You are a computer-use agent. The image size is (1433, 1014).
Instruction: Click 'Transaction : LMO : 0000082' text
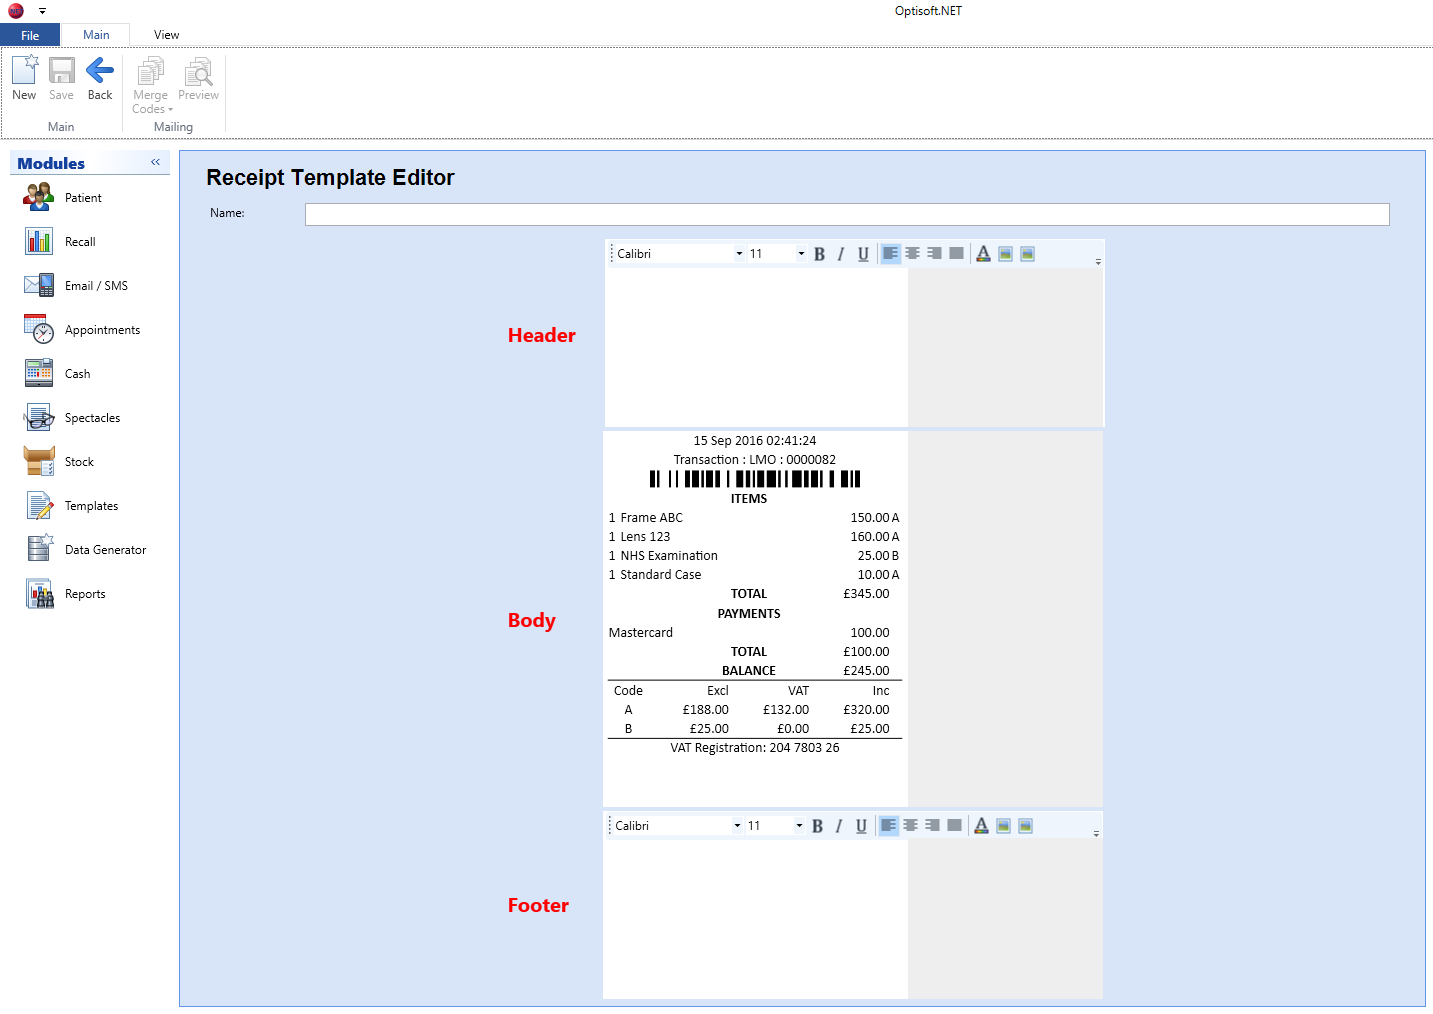(x=755, y=460)
